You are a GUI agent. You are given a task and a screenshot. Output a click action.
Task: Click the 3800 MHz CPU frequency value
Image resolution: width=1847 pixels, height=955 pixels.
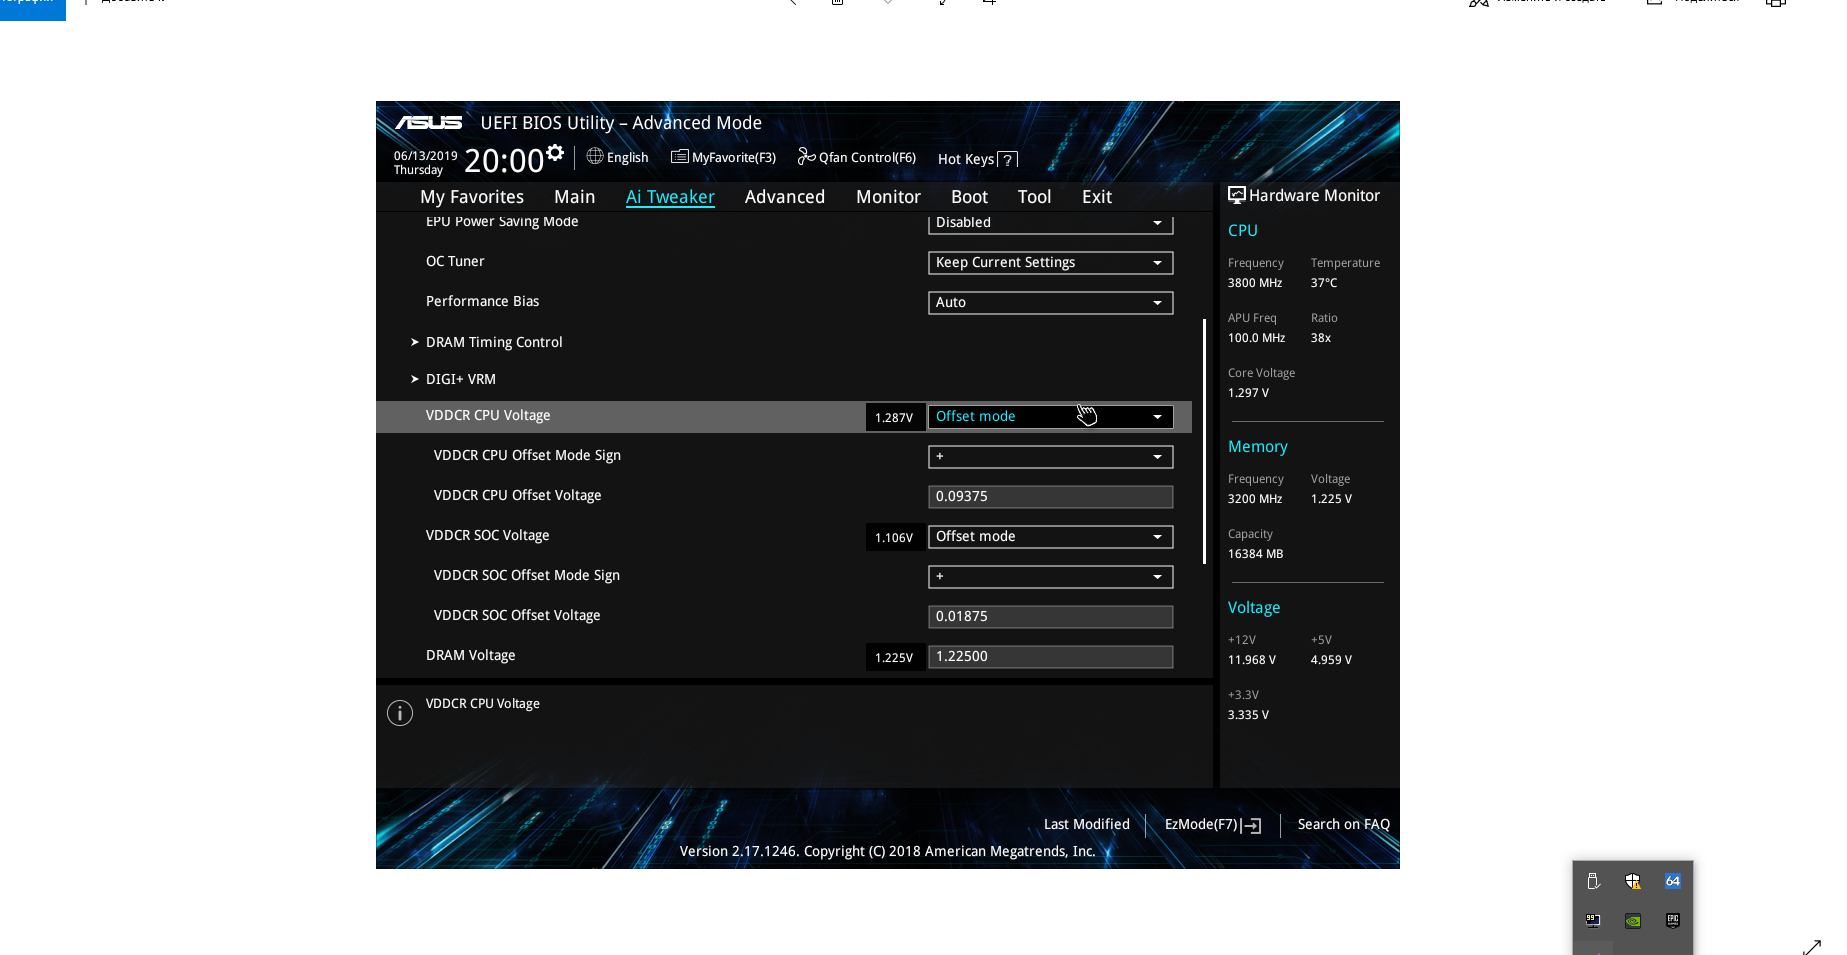1255,283
